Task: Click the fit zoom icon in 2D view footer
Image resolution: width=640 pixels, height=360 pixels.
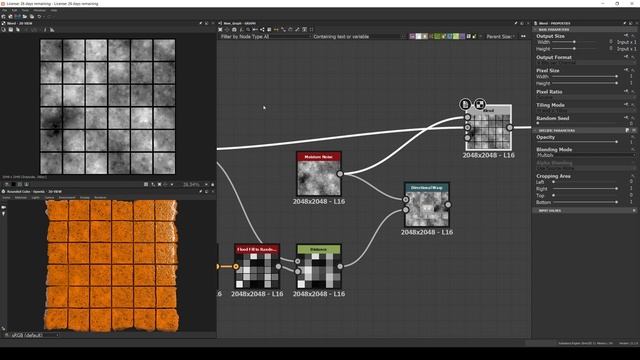Action: click(160, 184)
